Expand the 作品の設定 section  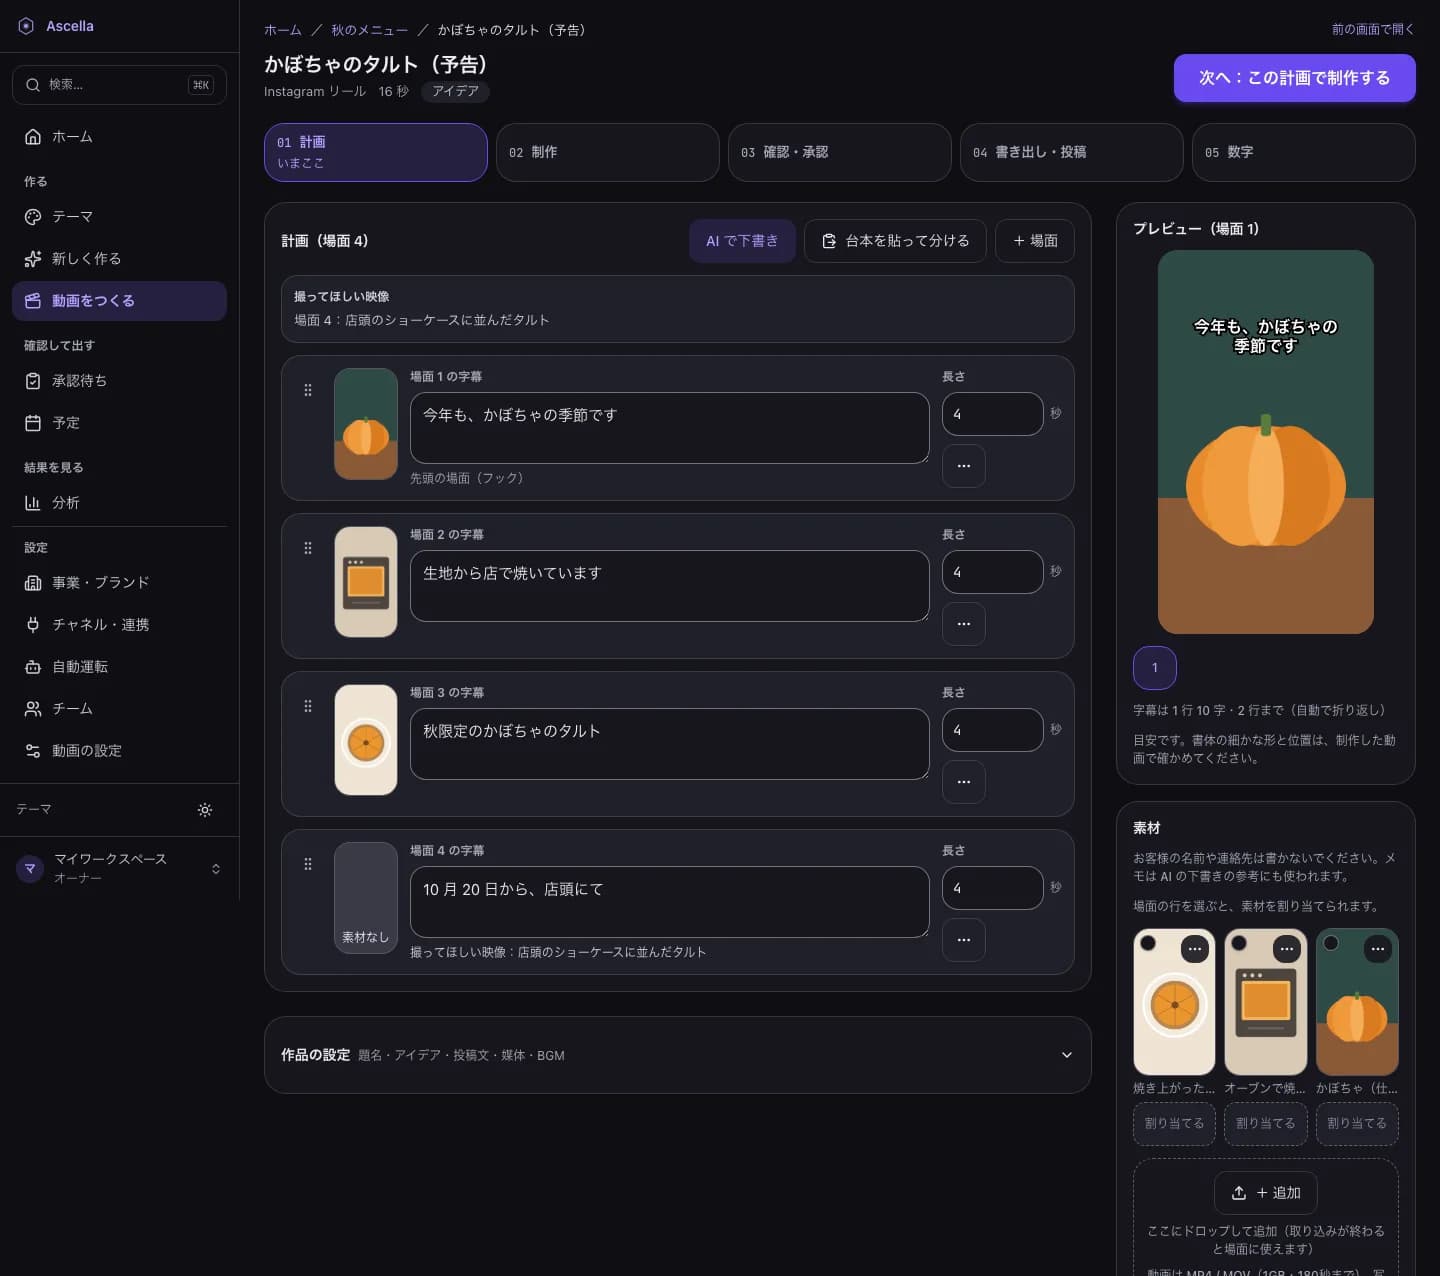pyautogui.click(x=678, y=1055)
